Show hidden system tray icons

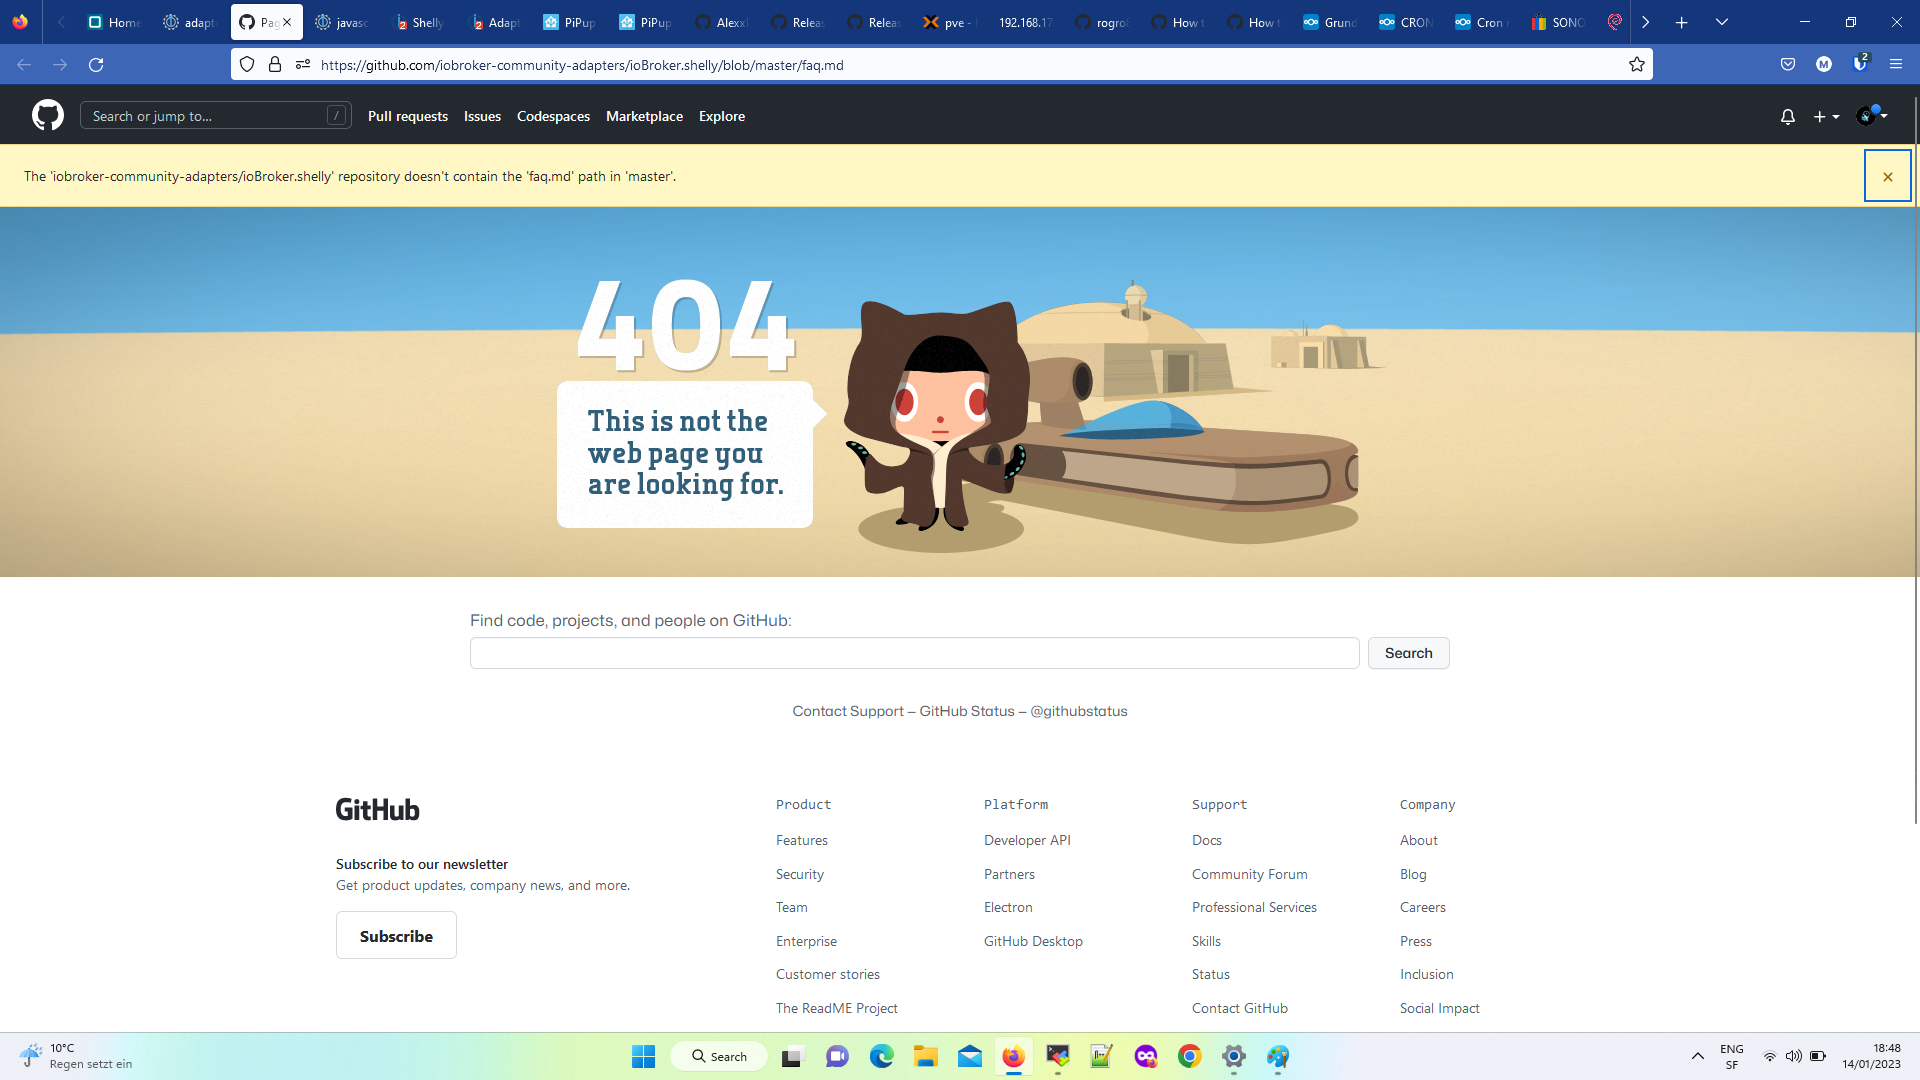pos(1698,1057)
